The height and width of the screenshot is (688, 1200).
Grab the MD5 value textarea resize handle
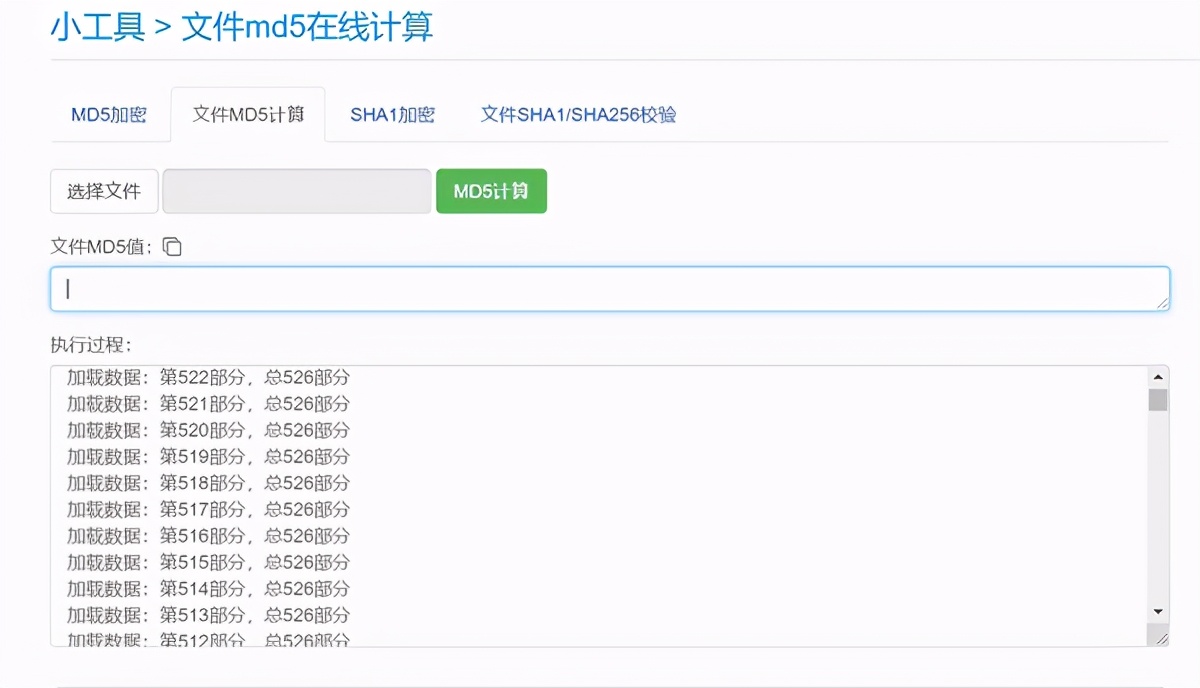[x=1162, y=303]
